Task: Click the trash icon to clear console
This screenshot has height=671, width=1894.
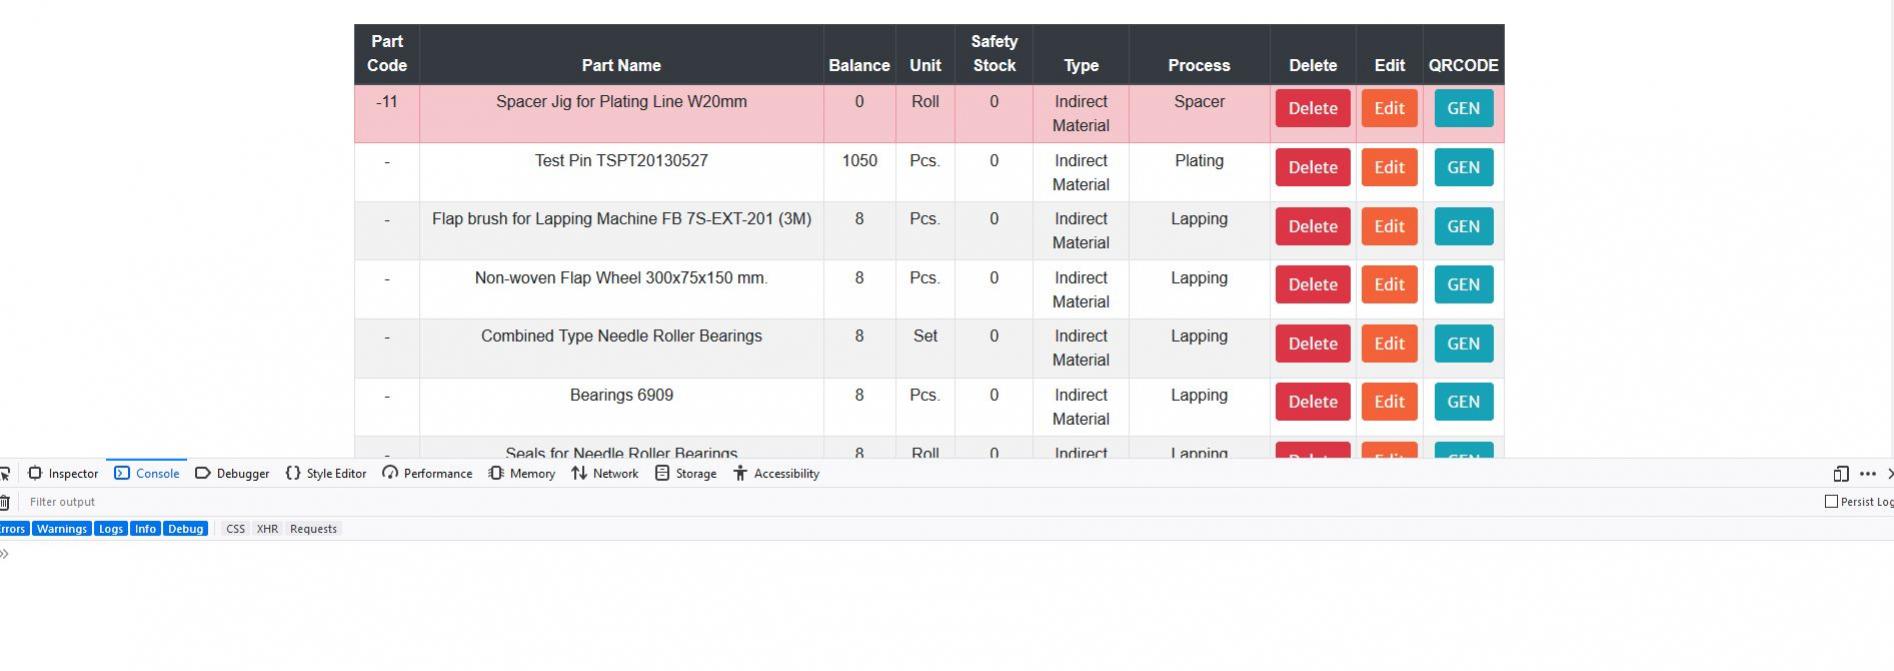Action: tap(5, 502)
